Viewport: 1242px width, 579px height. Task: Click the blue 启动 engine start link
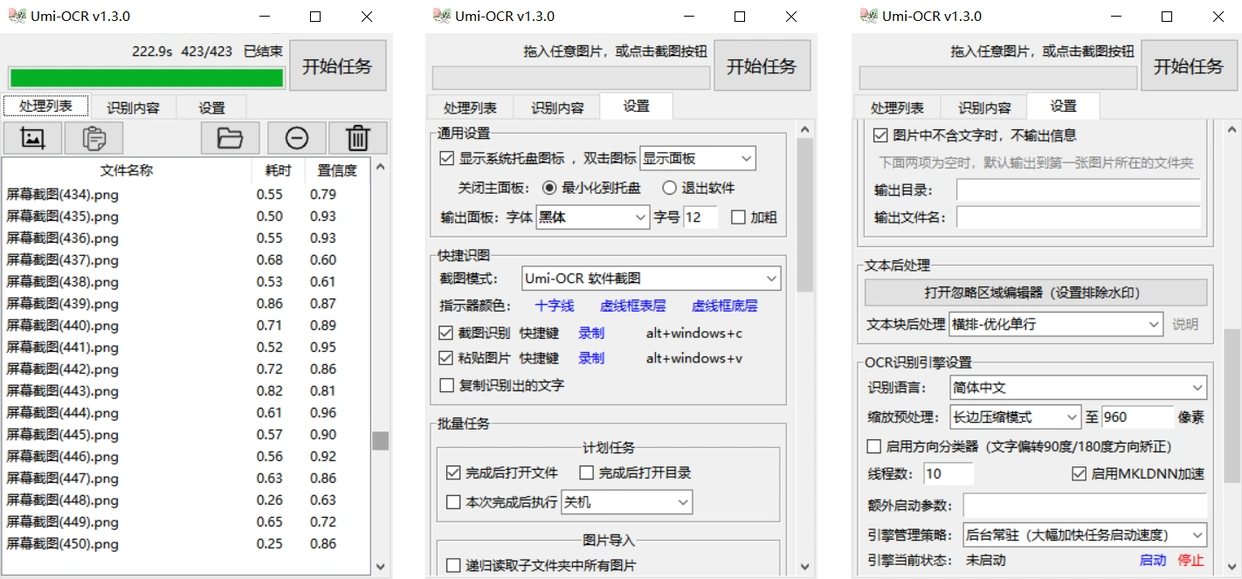click(x=1153, y=560)
